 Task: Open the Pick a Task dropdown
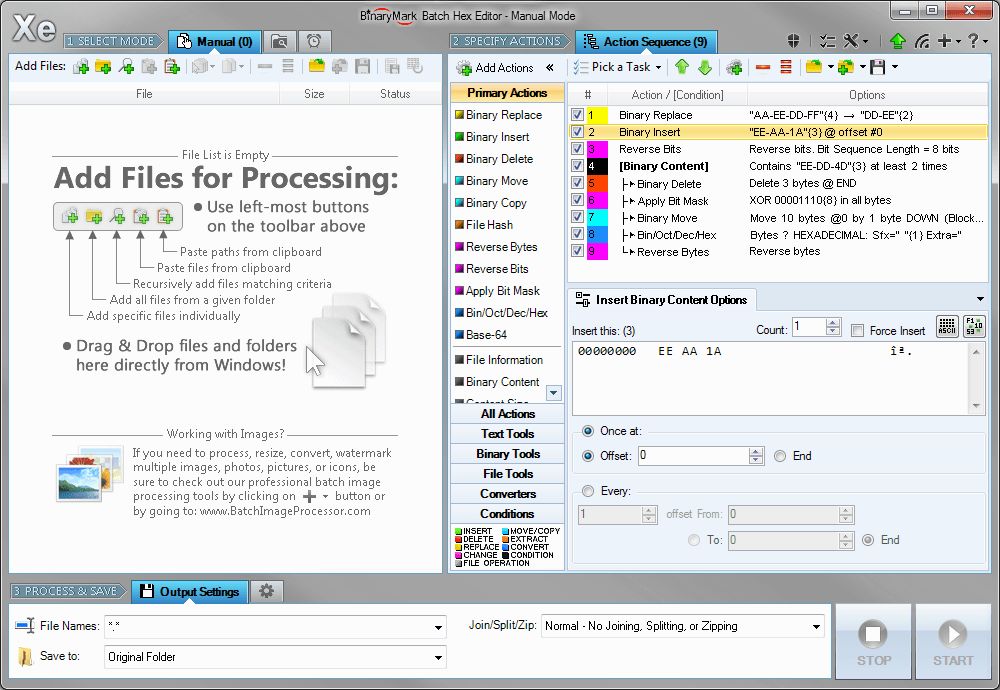(618, 67)
